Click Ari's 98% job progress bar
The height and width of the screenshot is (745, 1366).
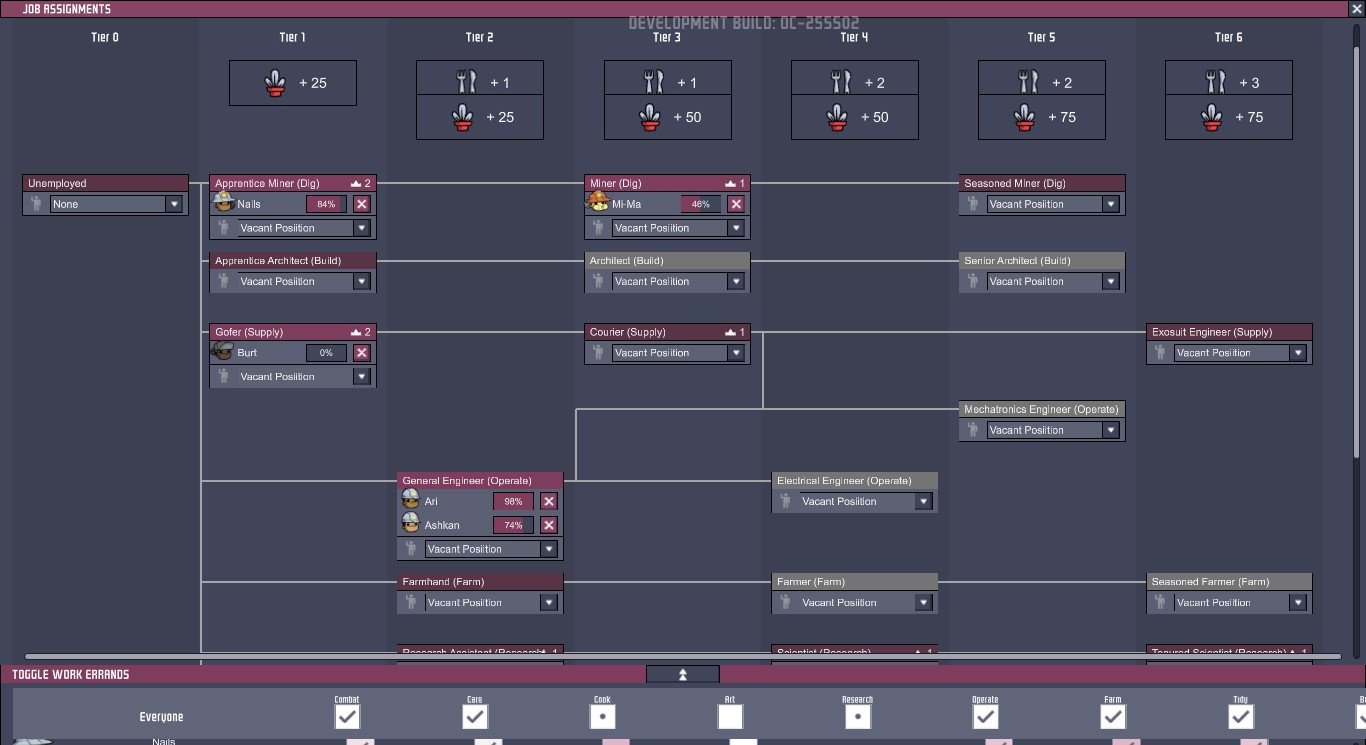tap(513, 502)
